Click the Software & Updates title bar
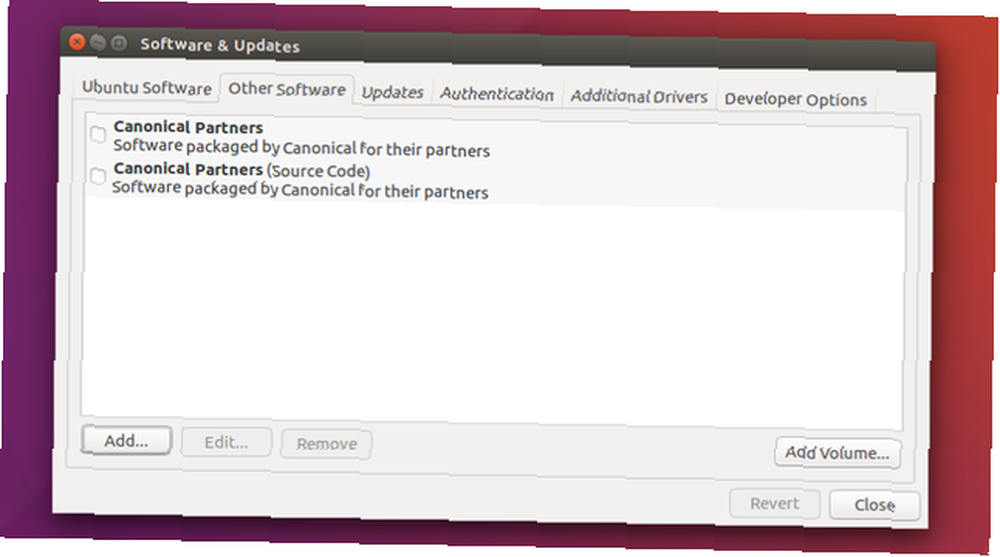The width and height of the screenshot is (1000, 557). 497,50
